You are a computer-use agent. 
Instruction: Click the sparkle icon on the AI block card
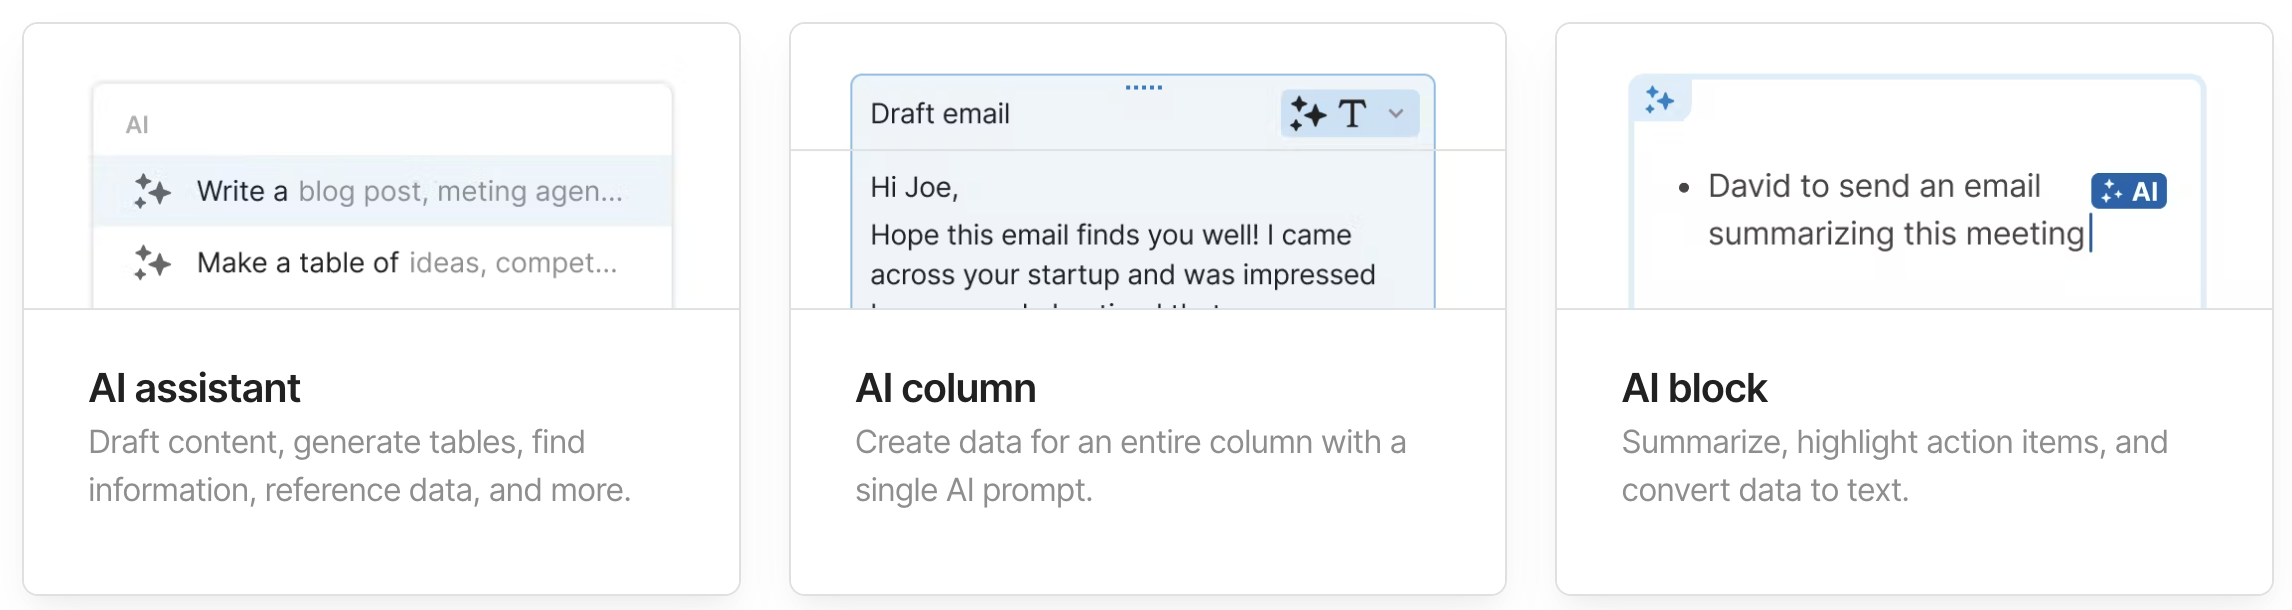point(1658,100)
